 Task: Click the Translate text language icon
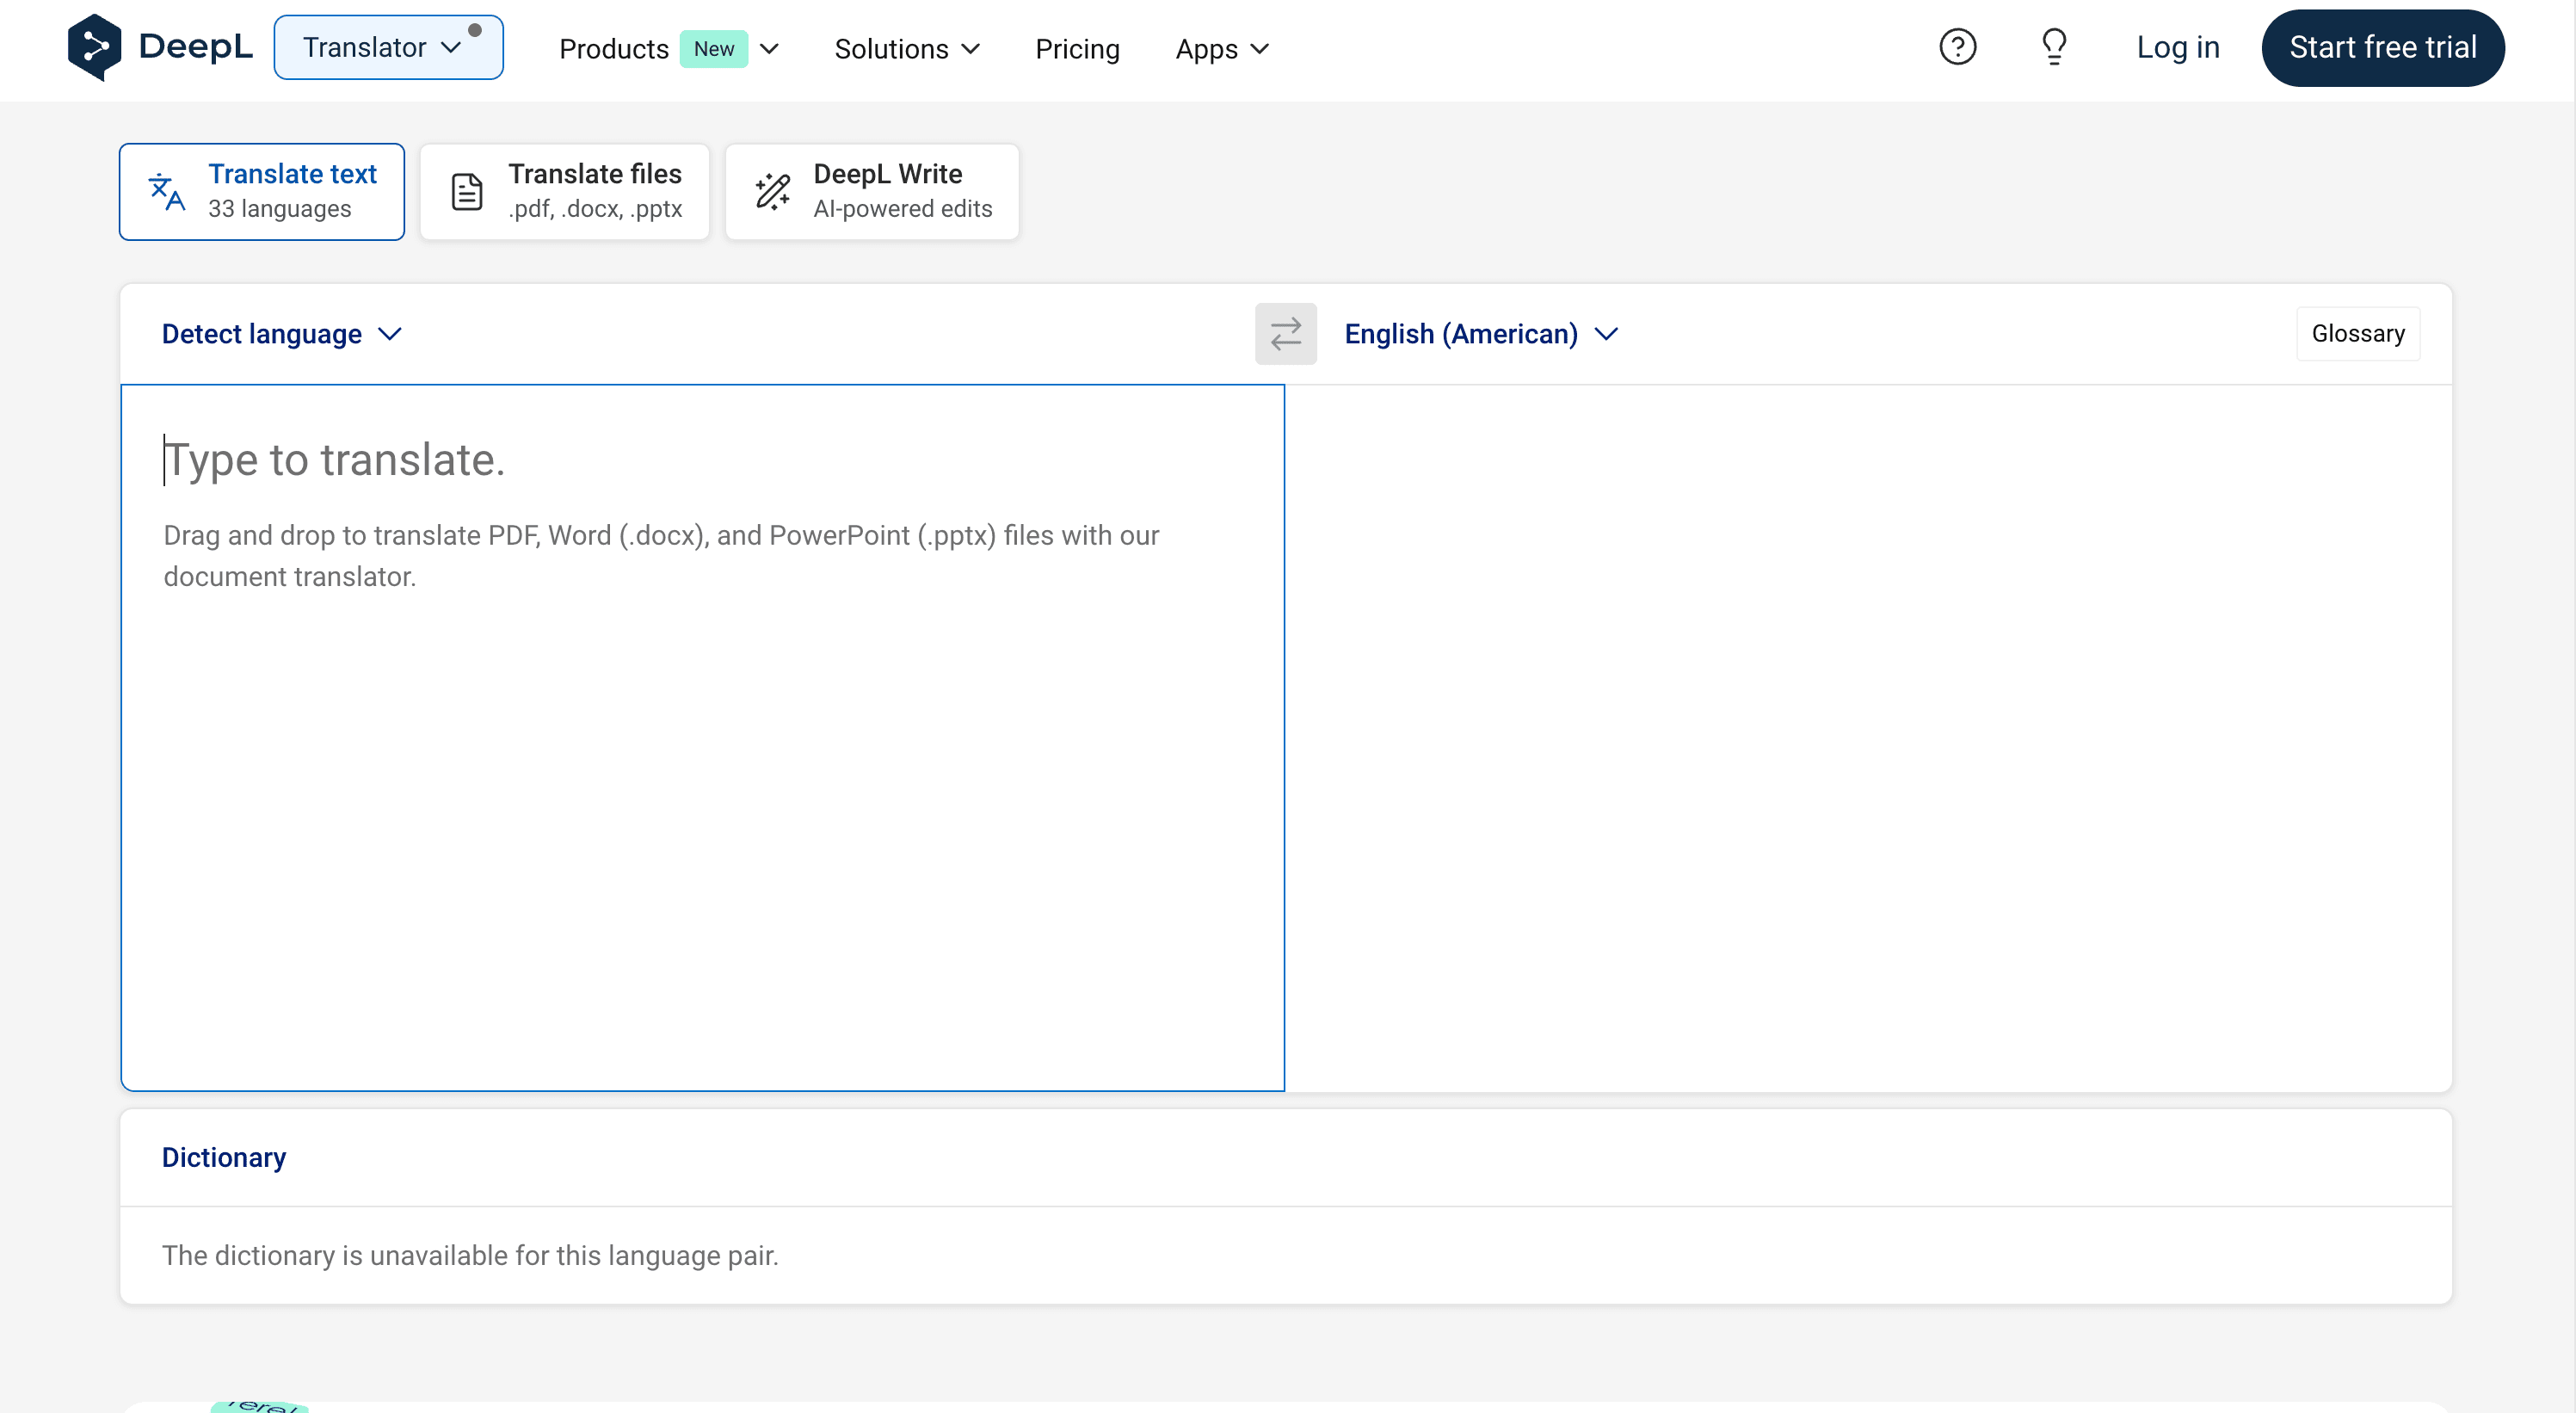[166, 192]
